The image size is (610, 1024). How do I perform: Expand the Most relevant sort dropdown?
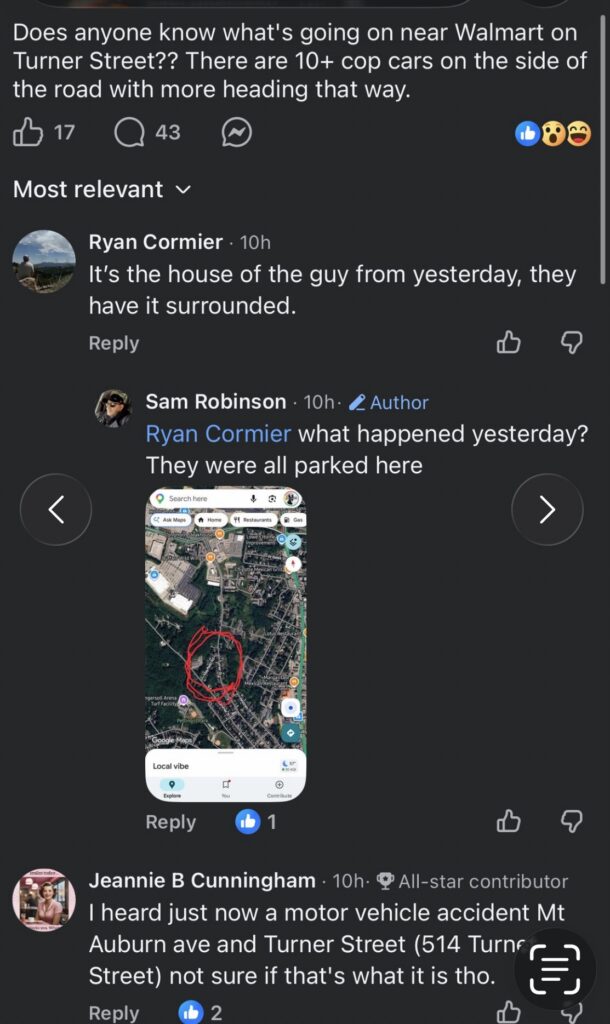point(101,189)
